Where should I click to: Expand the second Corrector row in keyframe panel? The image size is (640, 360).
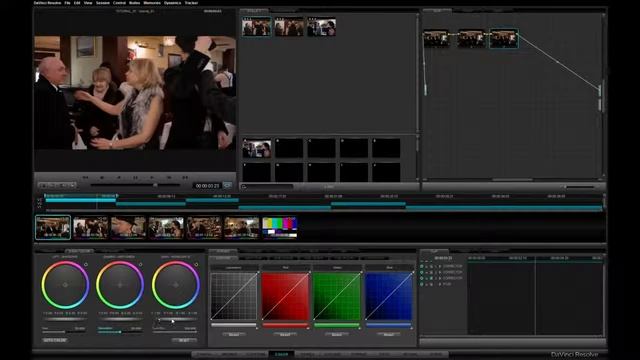point(440,272)
